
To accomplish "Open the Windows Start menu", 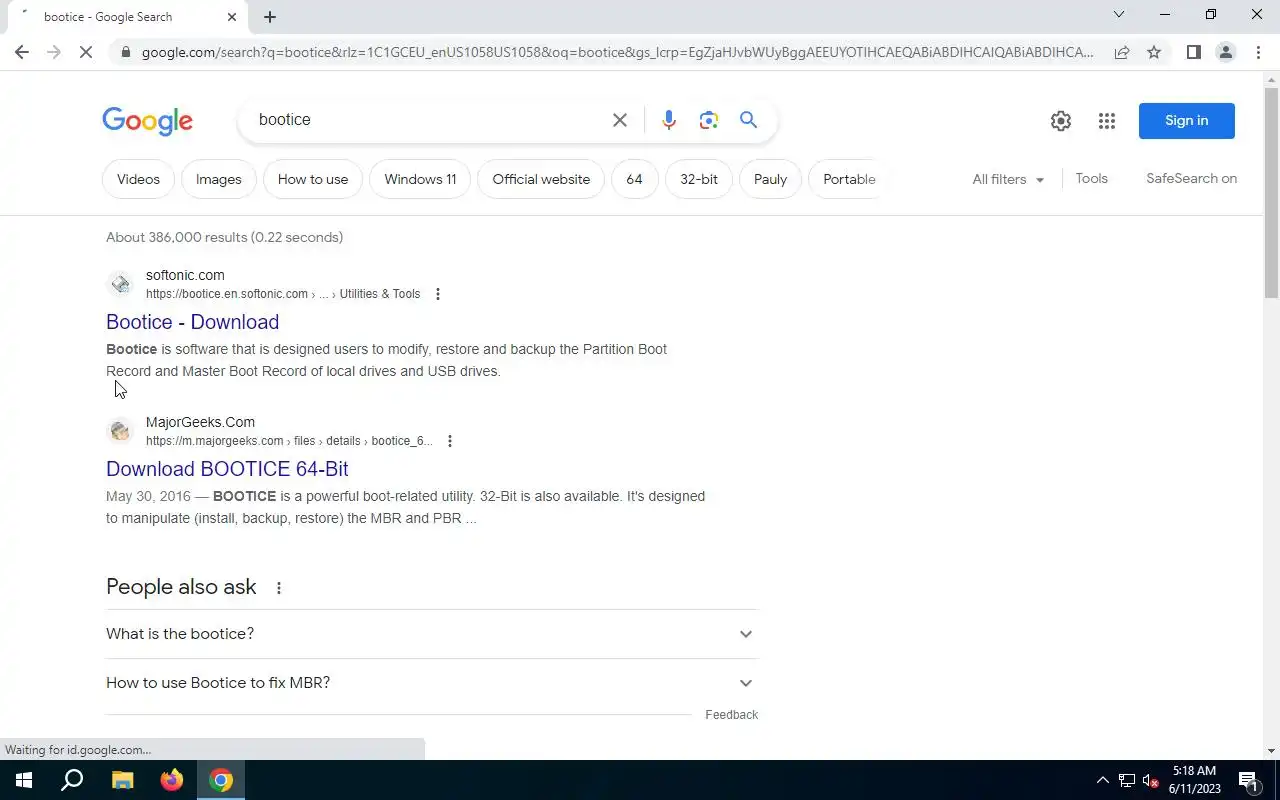I will tap(24, 780).
